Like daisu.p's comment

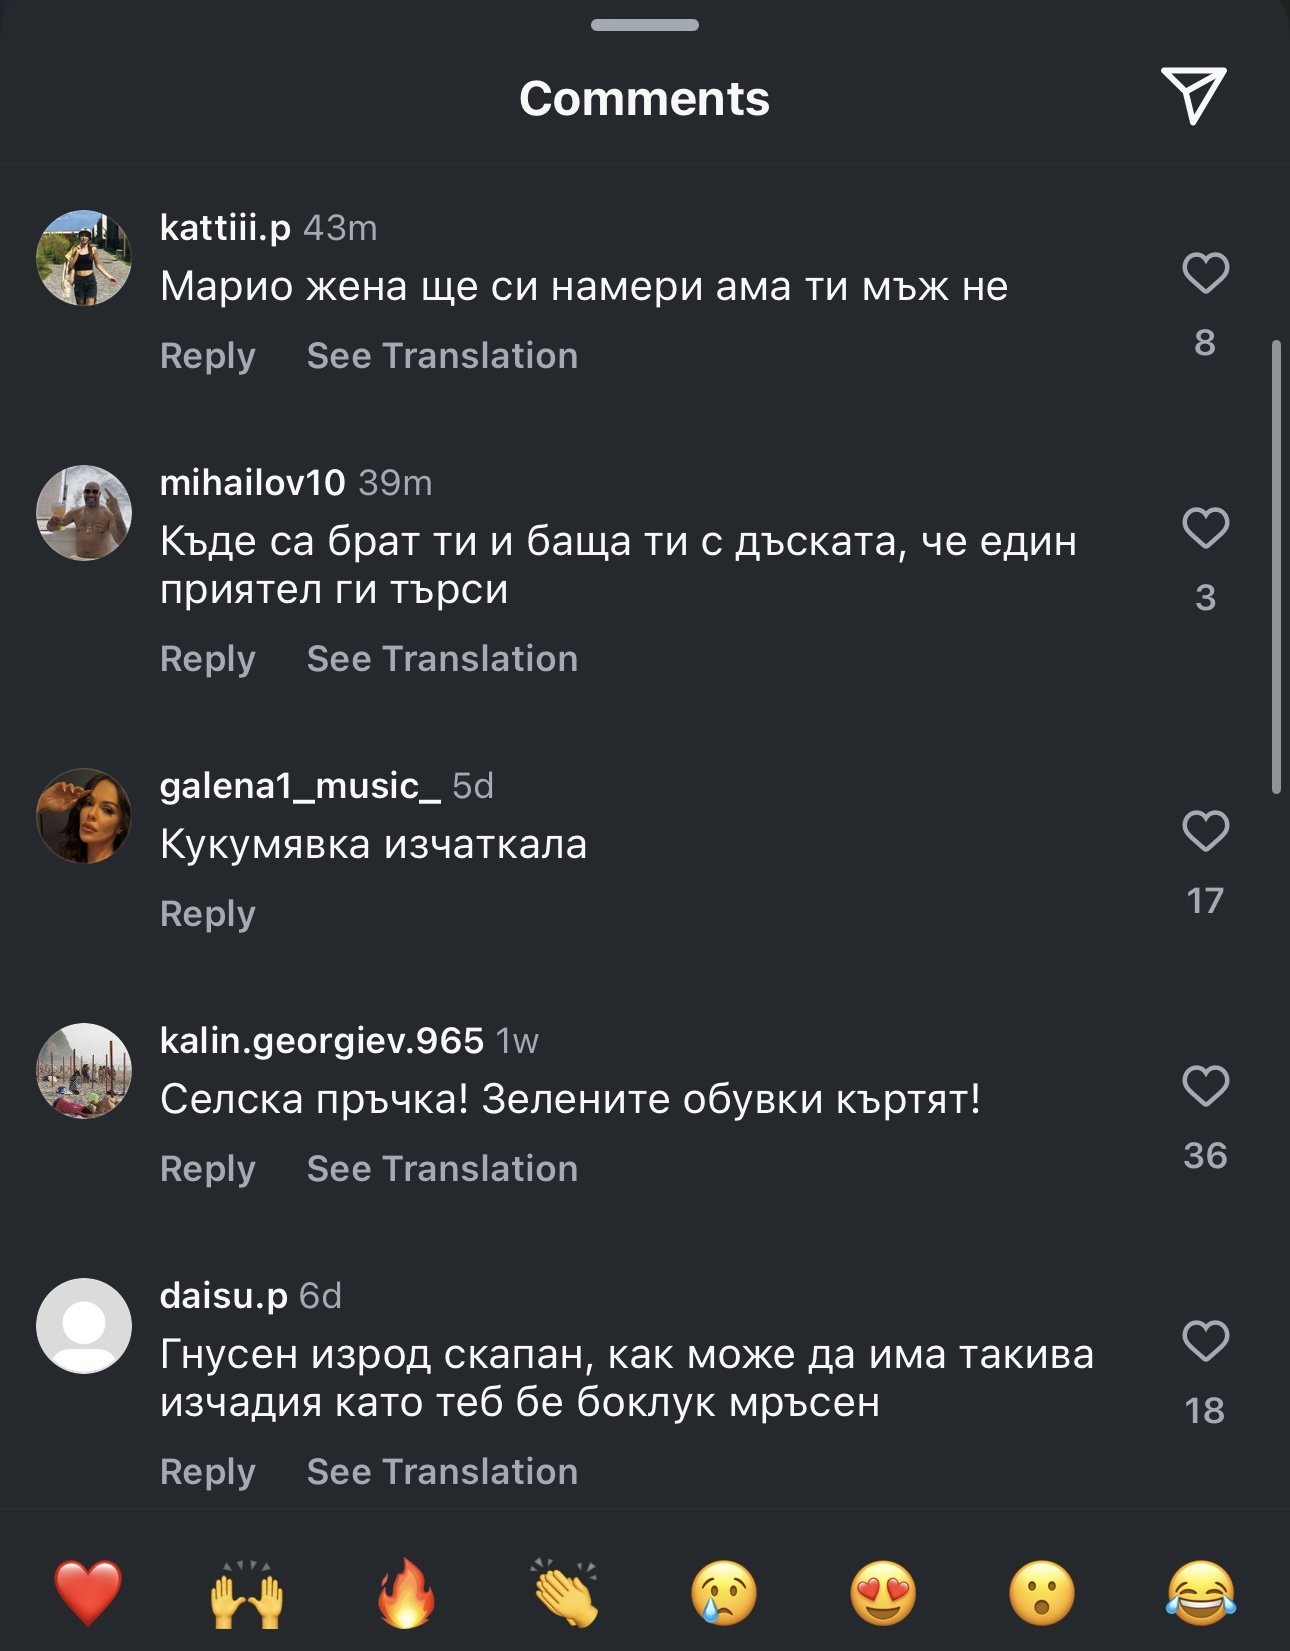[1205, 1341]
